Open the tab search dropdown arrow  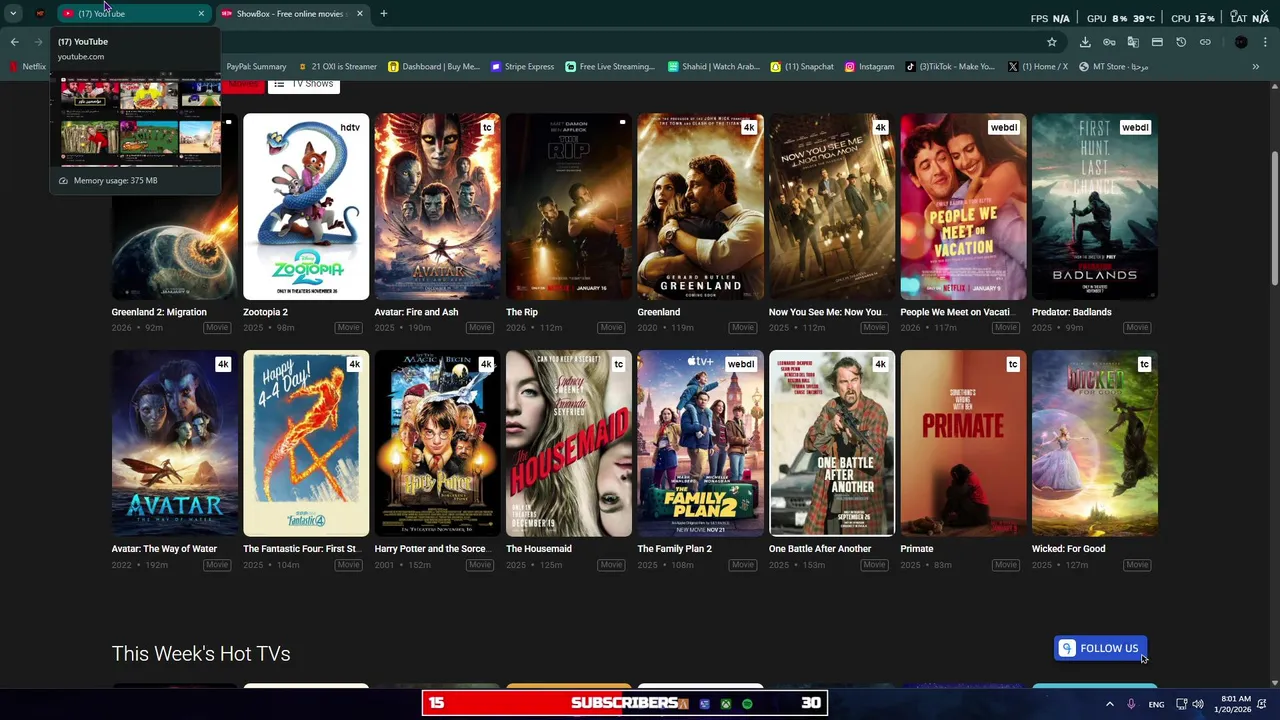tap(13, 14)
